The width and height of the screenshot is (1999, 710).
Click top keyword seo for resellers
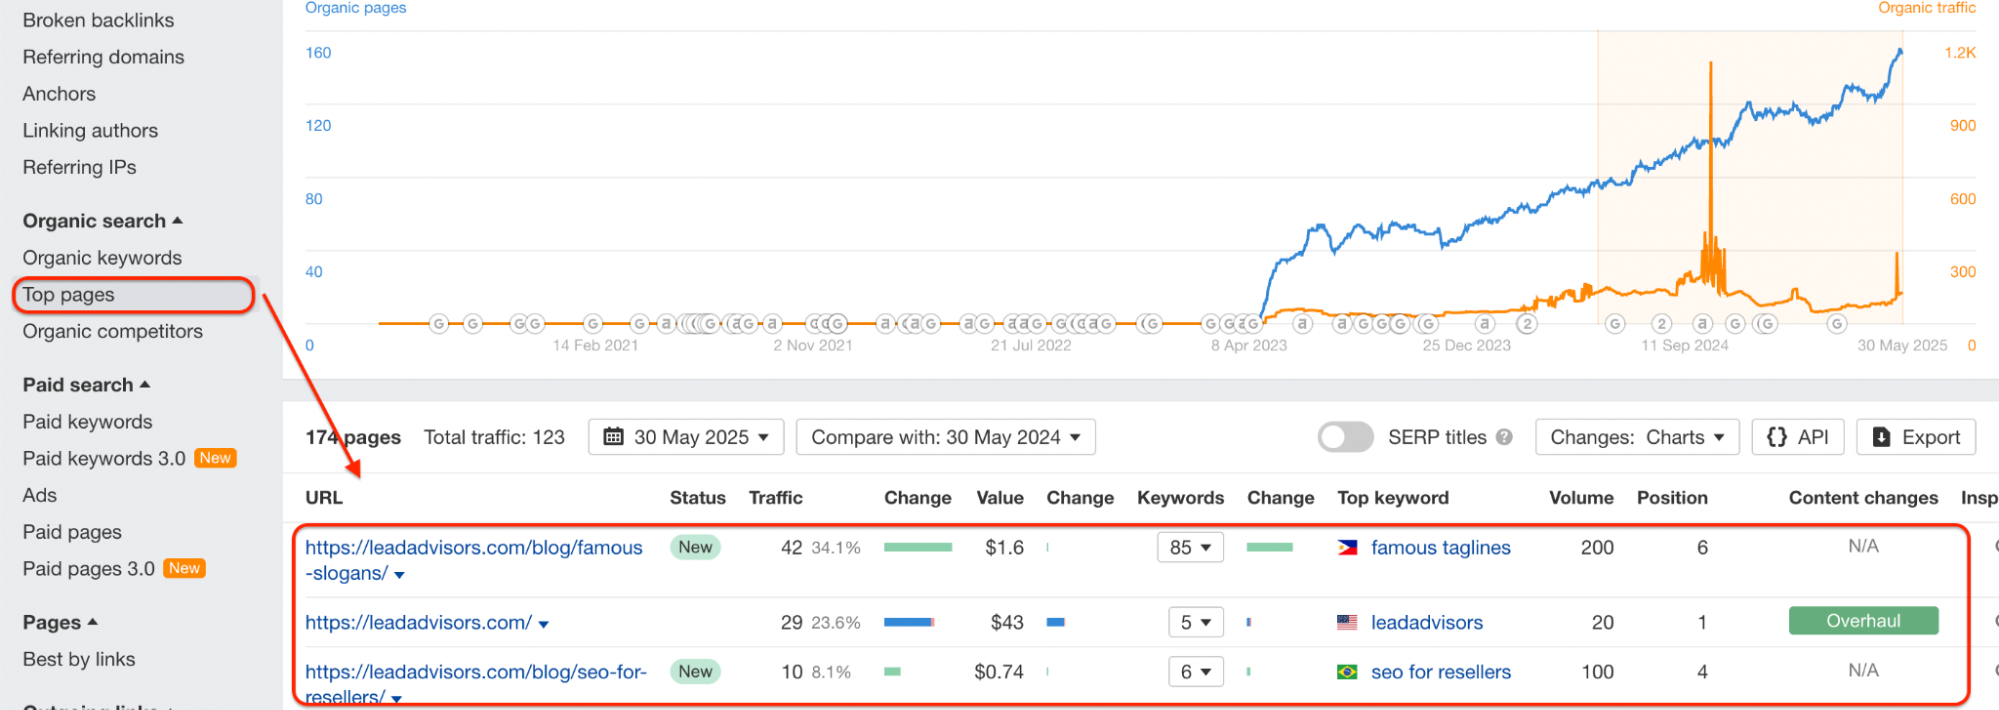click(1441, 672)
